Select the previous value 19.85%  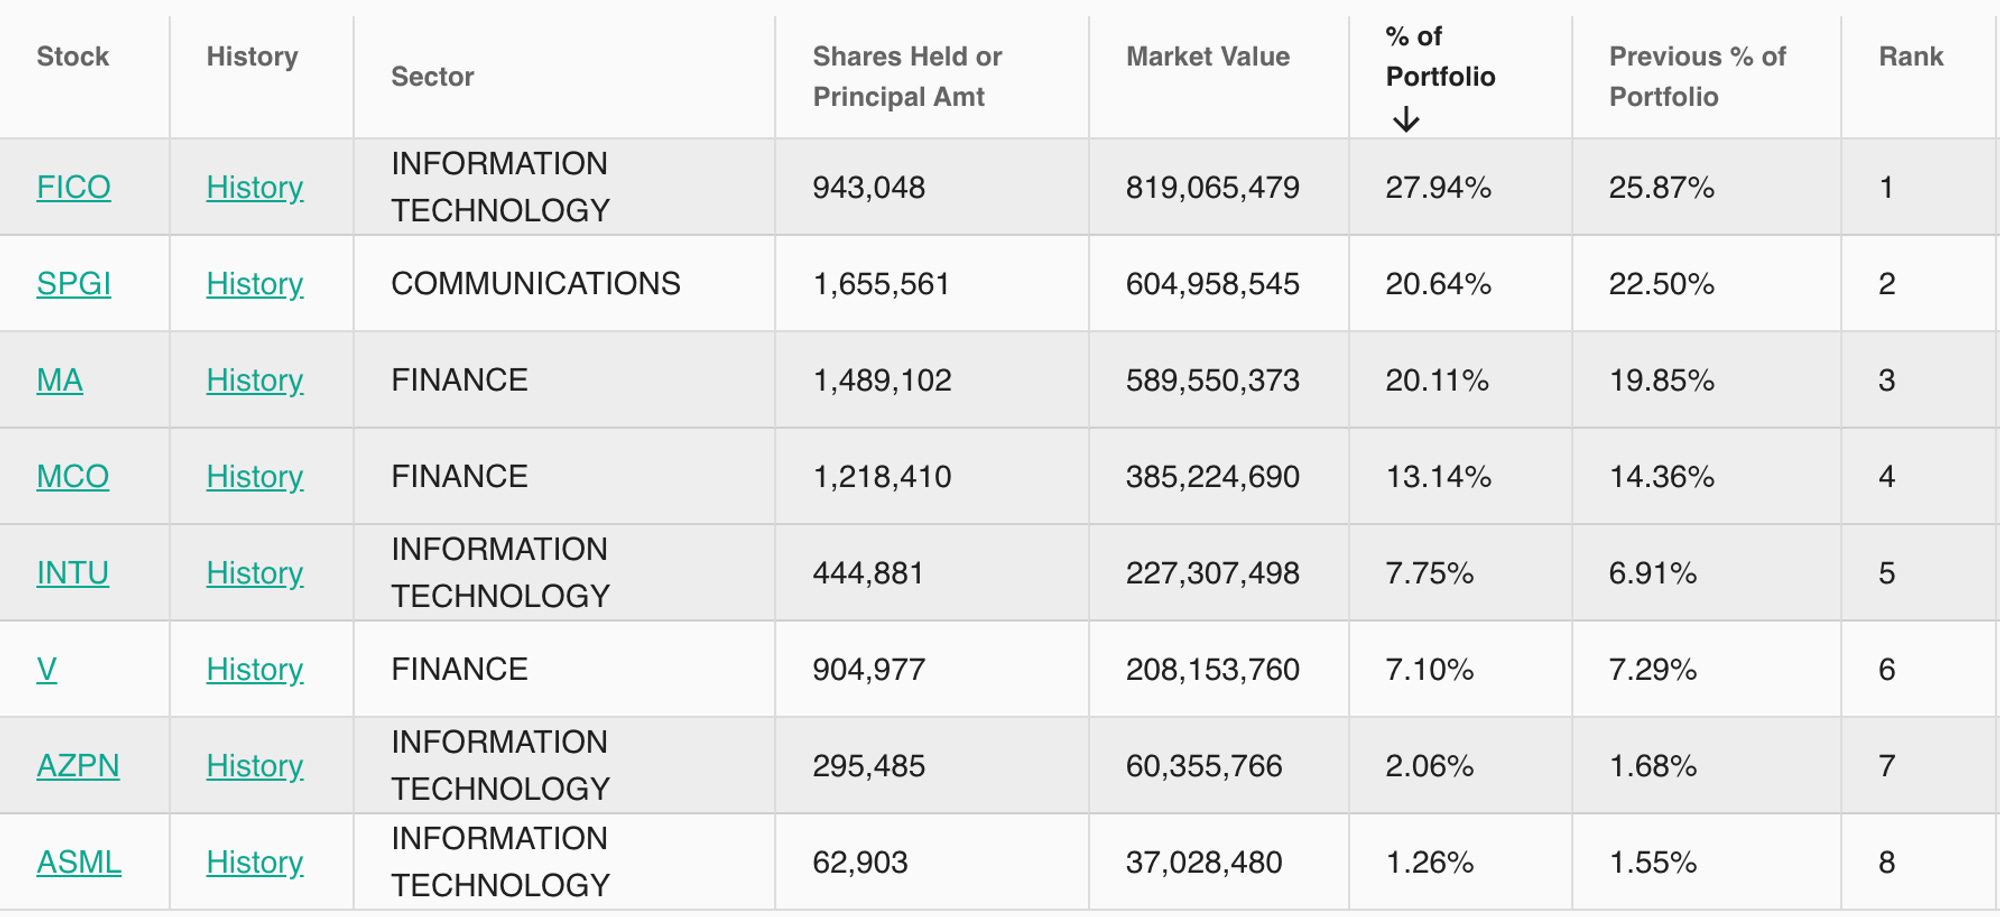[1661, 380]
